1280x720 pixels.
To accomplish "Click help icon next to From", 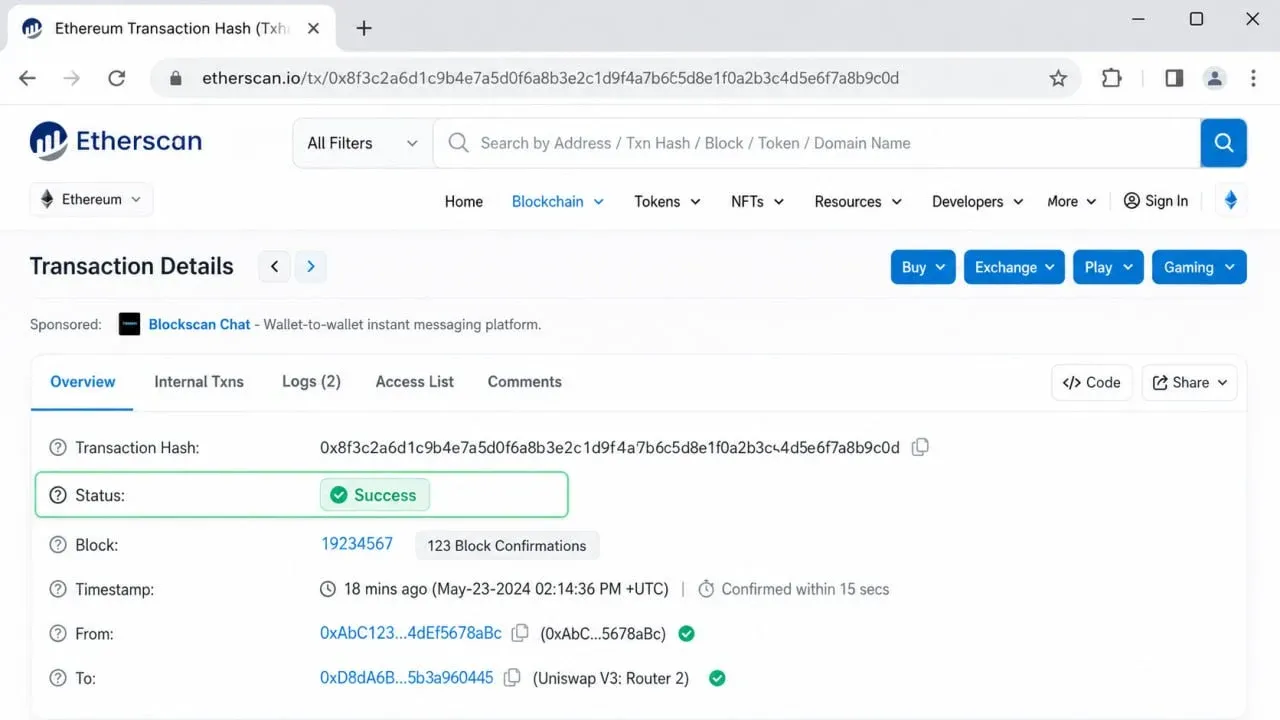I will (x=58, y=634).
